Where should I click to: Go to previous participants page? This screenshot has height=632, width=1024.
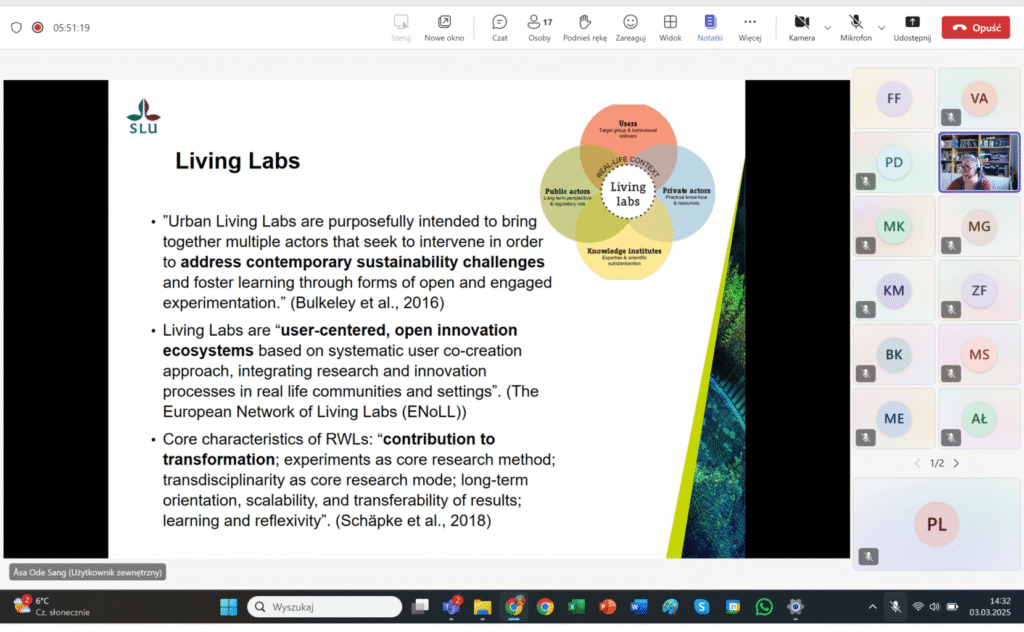tap(918, 464)
